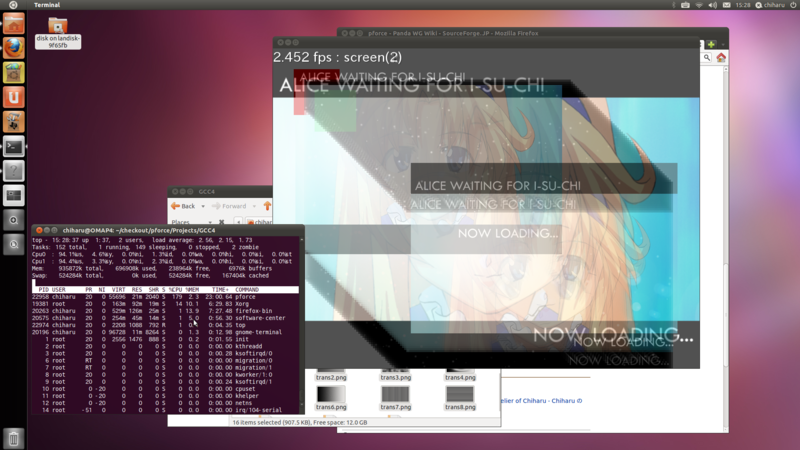Click the Firefox search magnifier icon
Image resolution: width=800 pixels, height=450 pixels.
point(707,58)
